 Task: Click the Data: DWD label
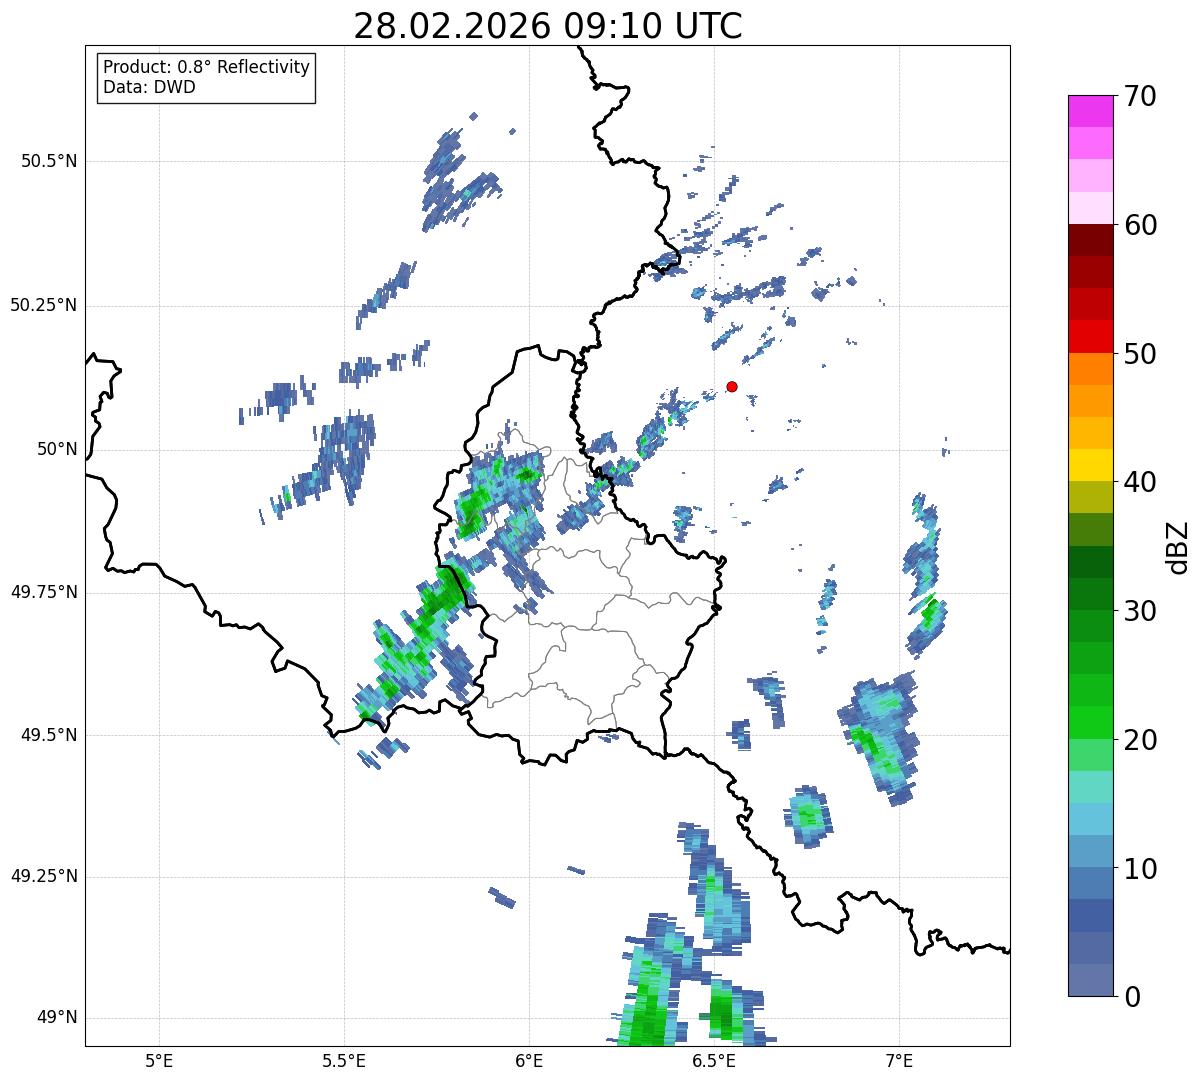149,87
